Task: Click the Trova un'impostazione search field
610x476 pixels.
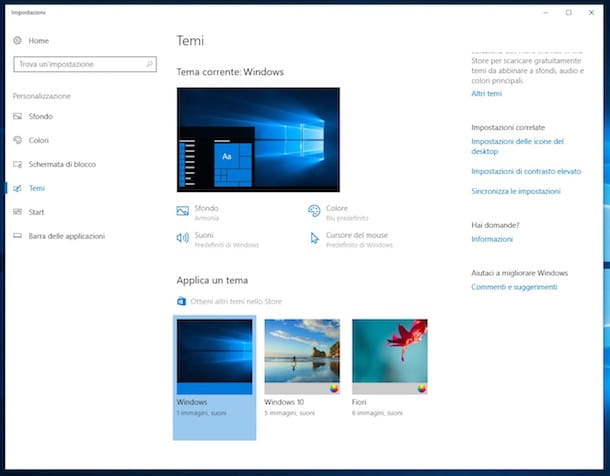Action: (x=85, y=64)
